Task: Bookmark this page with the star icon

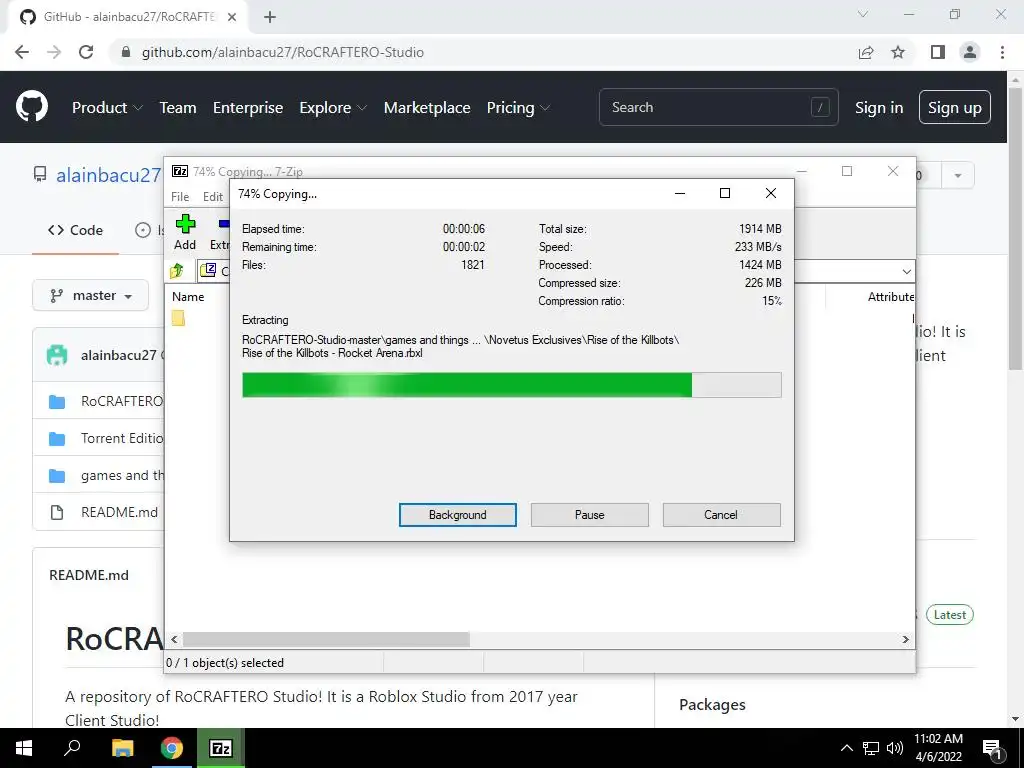Action: [898, 52]
